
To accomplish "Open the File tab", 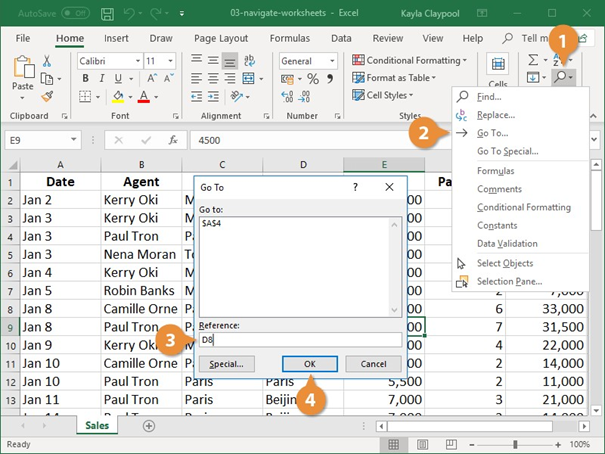I will click(x=23, y=38).
